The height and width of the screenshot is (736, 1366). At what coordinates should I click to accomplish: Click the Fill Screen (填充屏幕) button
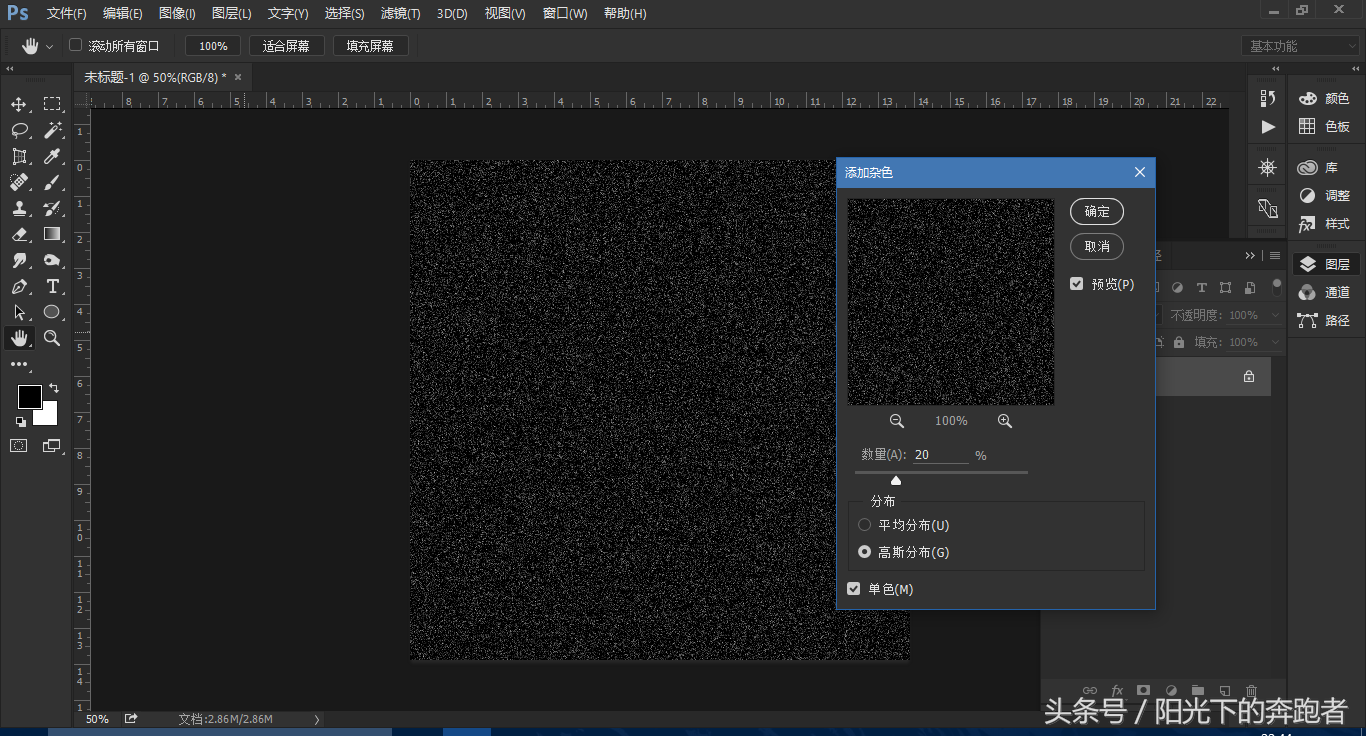click(x=371, y=46)
